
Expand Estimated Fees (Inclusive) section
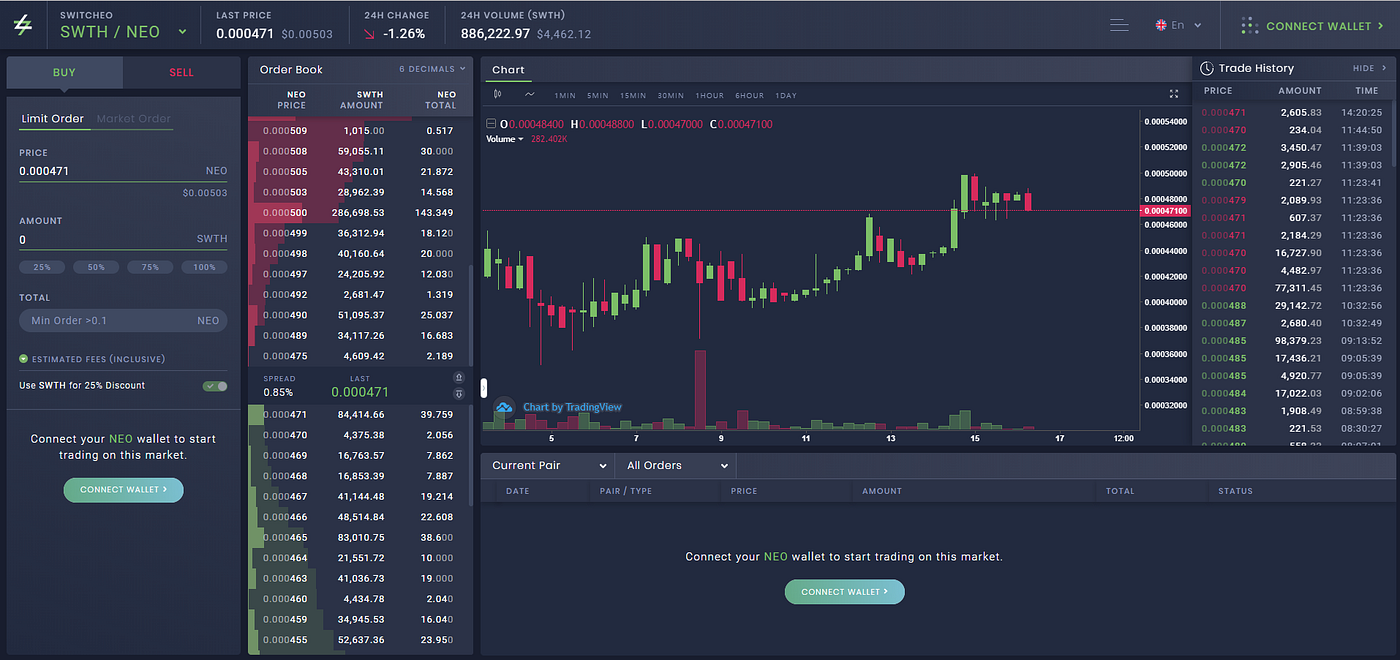pyautogui.click(x=91, y=359)
